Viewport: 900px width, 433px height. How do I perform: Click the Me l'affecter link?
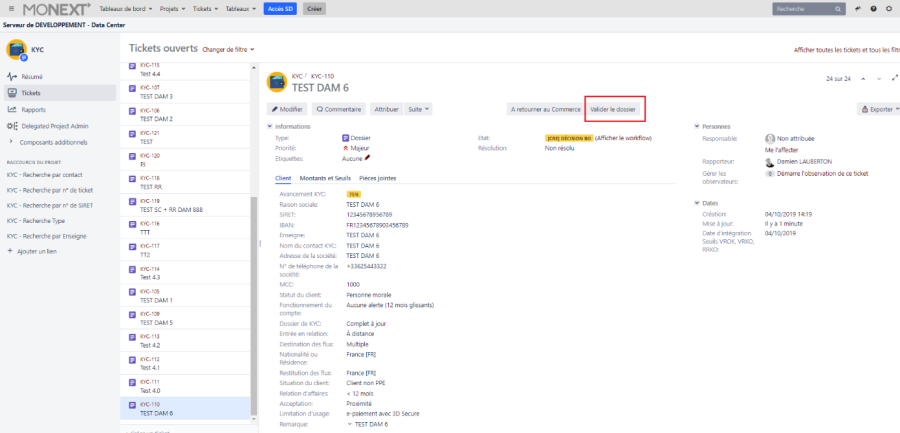[781, 149]
